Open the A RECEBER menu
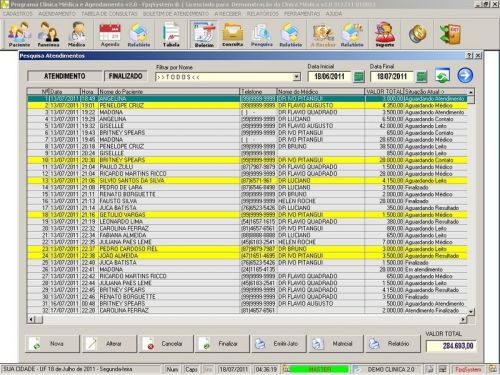The width and height of the screenshot is (500, 375). pos(228,14)
